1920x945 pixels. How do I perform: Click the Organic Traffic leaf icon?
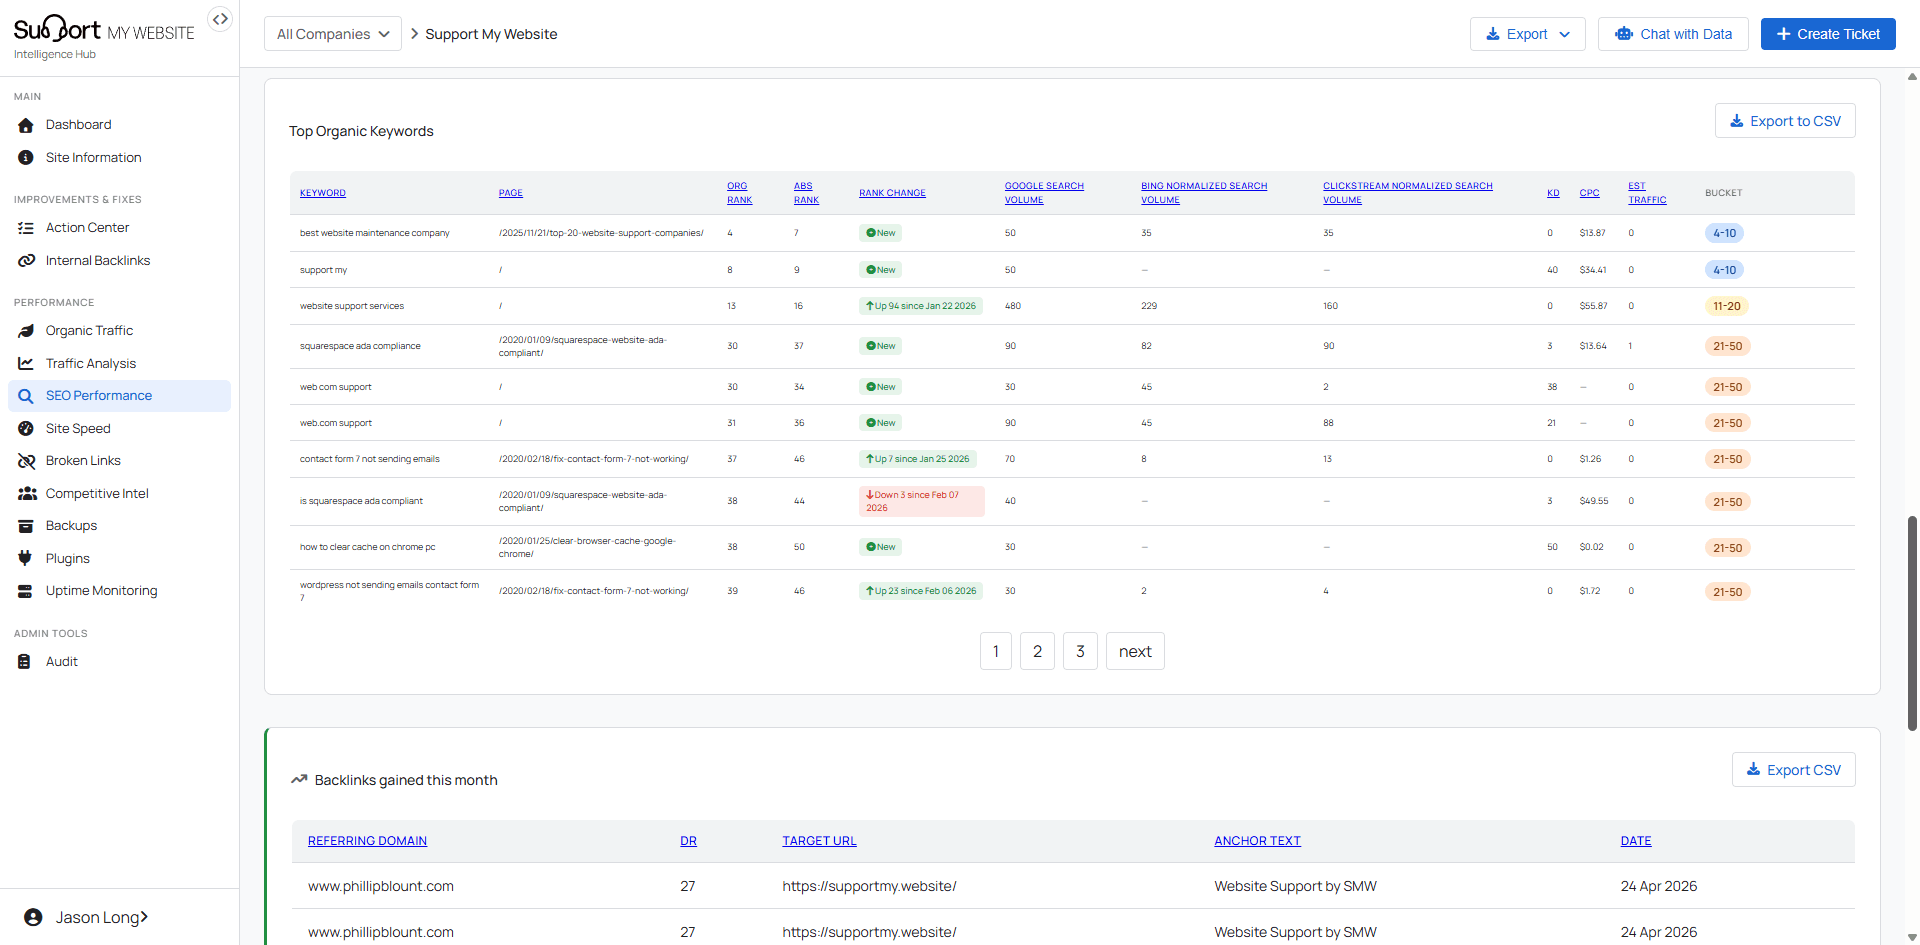pyautogui.click(x=26, y=331)
